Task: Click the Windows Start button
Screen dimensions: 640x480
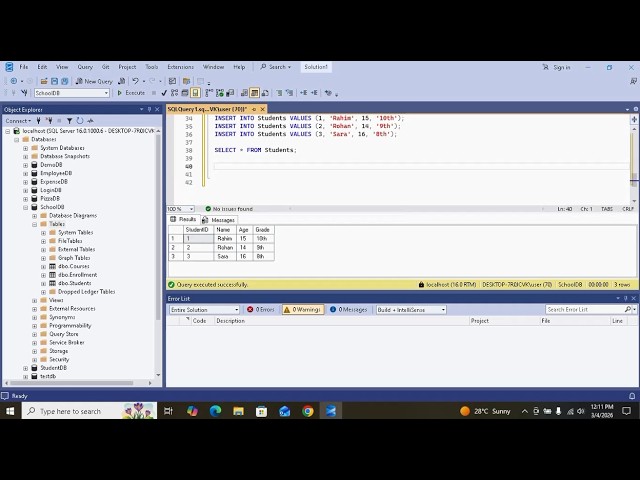Action: (x=10, y=411)
